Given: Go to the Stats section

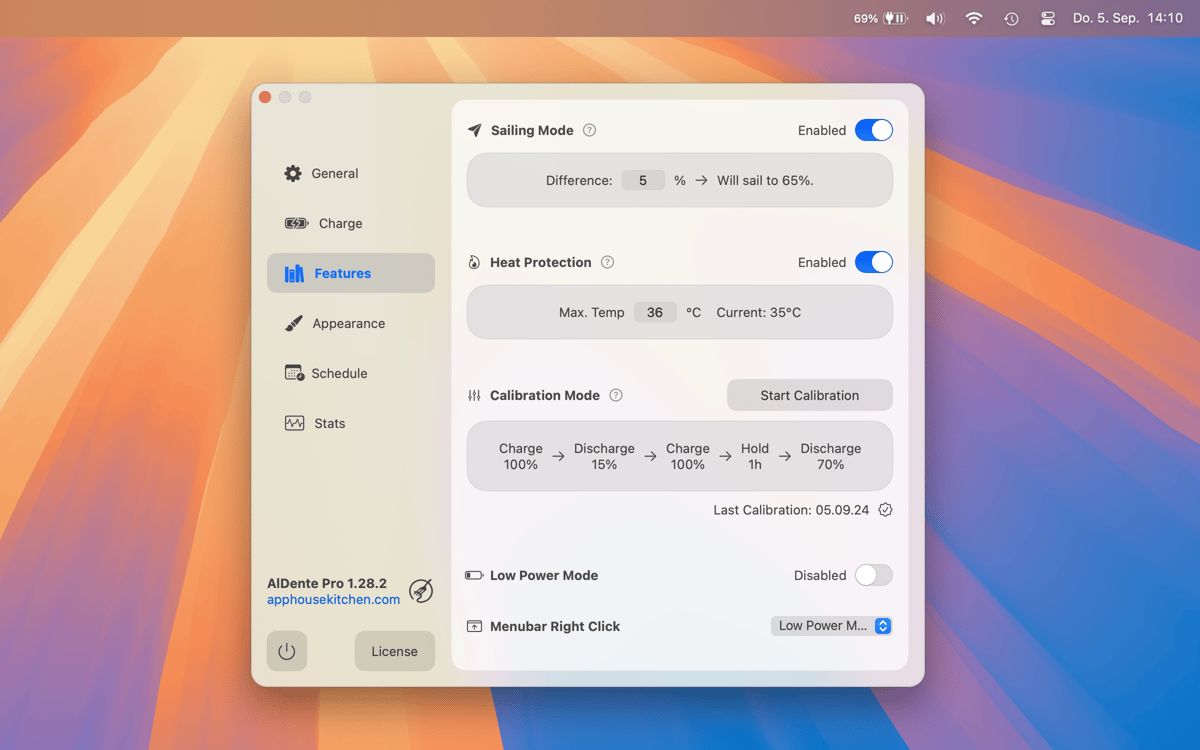Looking at the screenshot, I should pyautogui.click(x=329, y=423).
